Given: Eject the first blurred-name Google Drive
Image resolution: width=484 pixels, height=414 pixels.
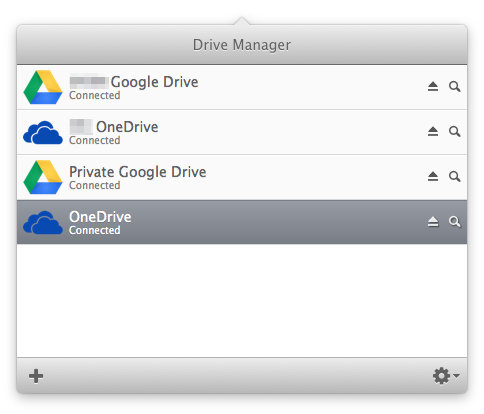Looking at the screenshot, I should [x=433, y=86].
